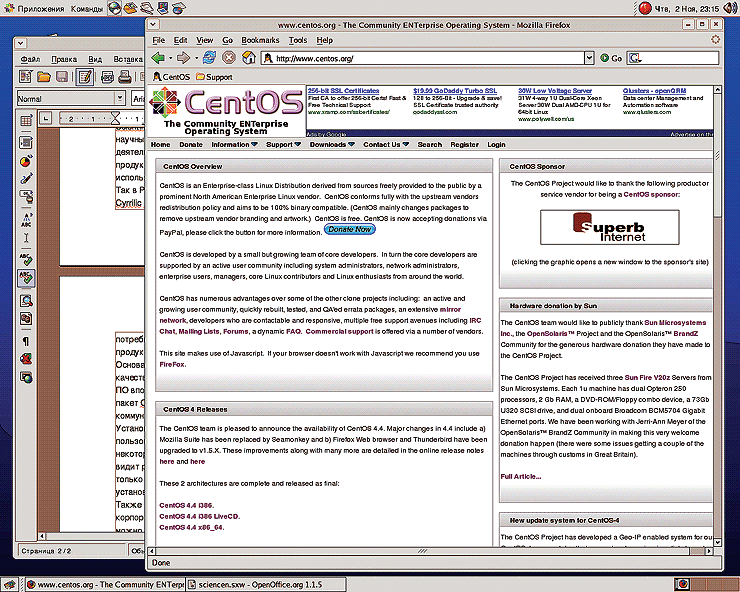The image size is (740, 592).
Task: Click Open File folder icon in OpenOffice
Action: [44, 76]
